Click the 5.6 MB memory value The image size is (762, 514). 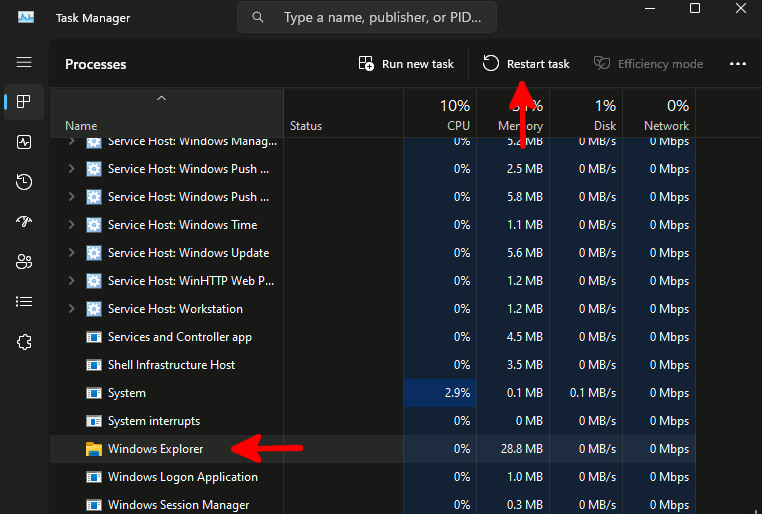coord(525,253)
